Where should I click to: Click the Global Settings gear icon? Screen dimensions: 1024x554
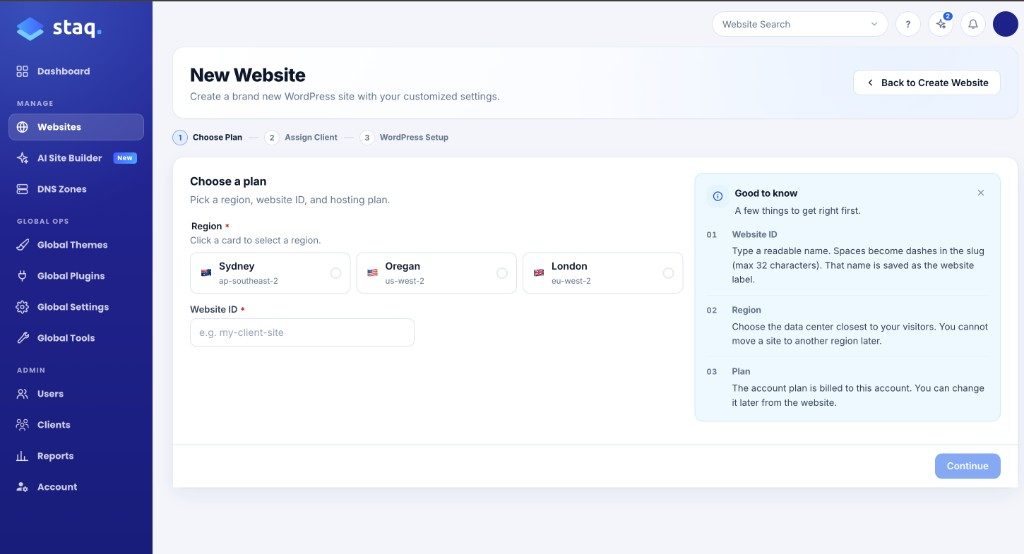click(x=22, y=307)
